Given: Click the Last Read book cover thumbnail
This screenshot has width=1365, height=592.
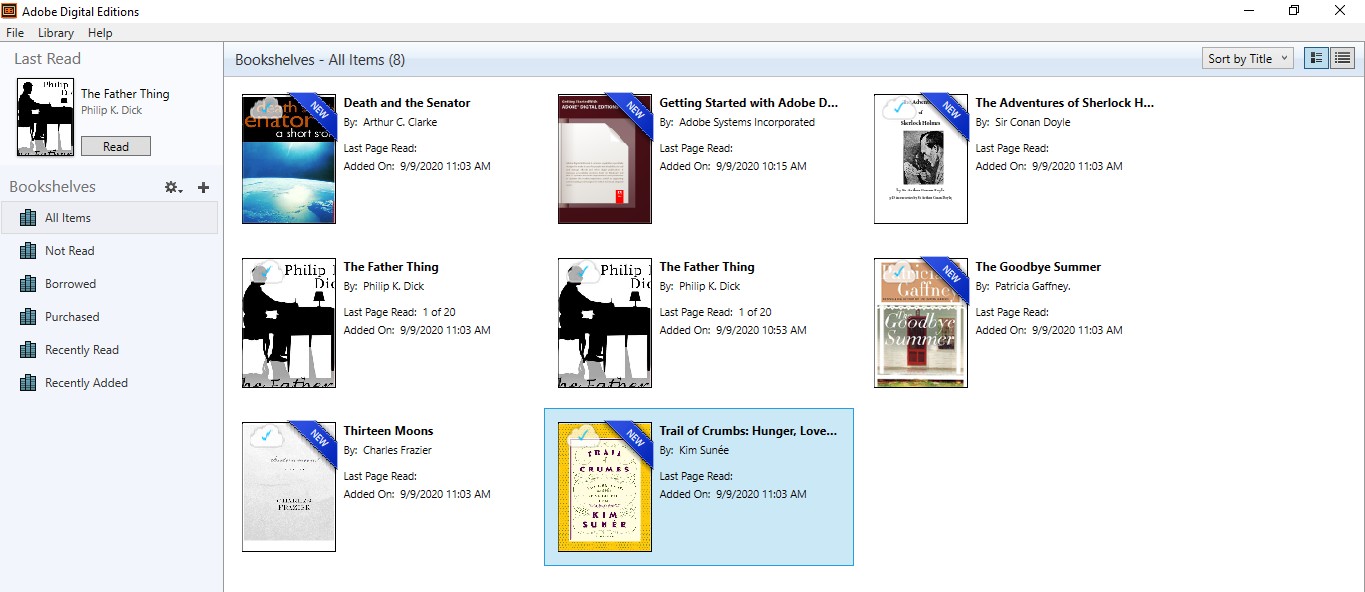Looking at the screenshot, I should 45,117.
